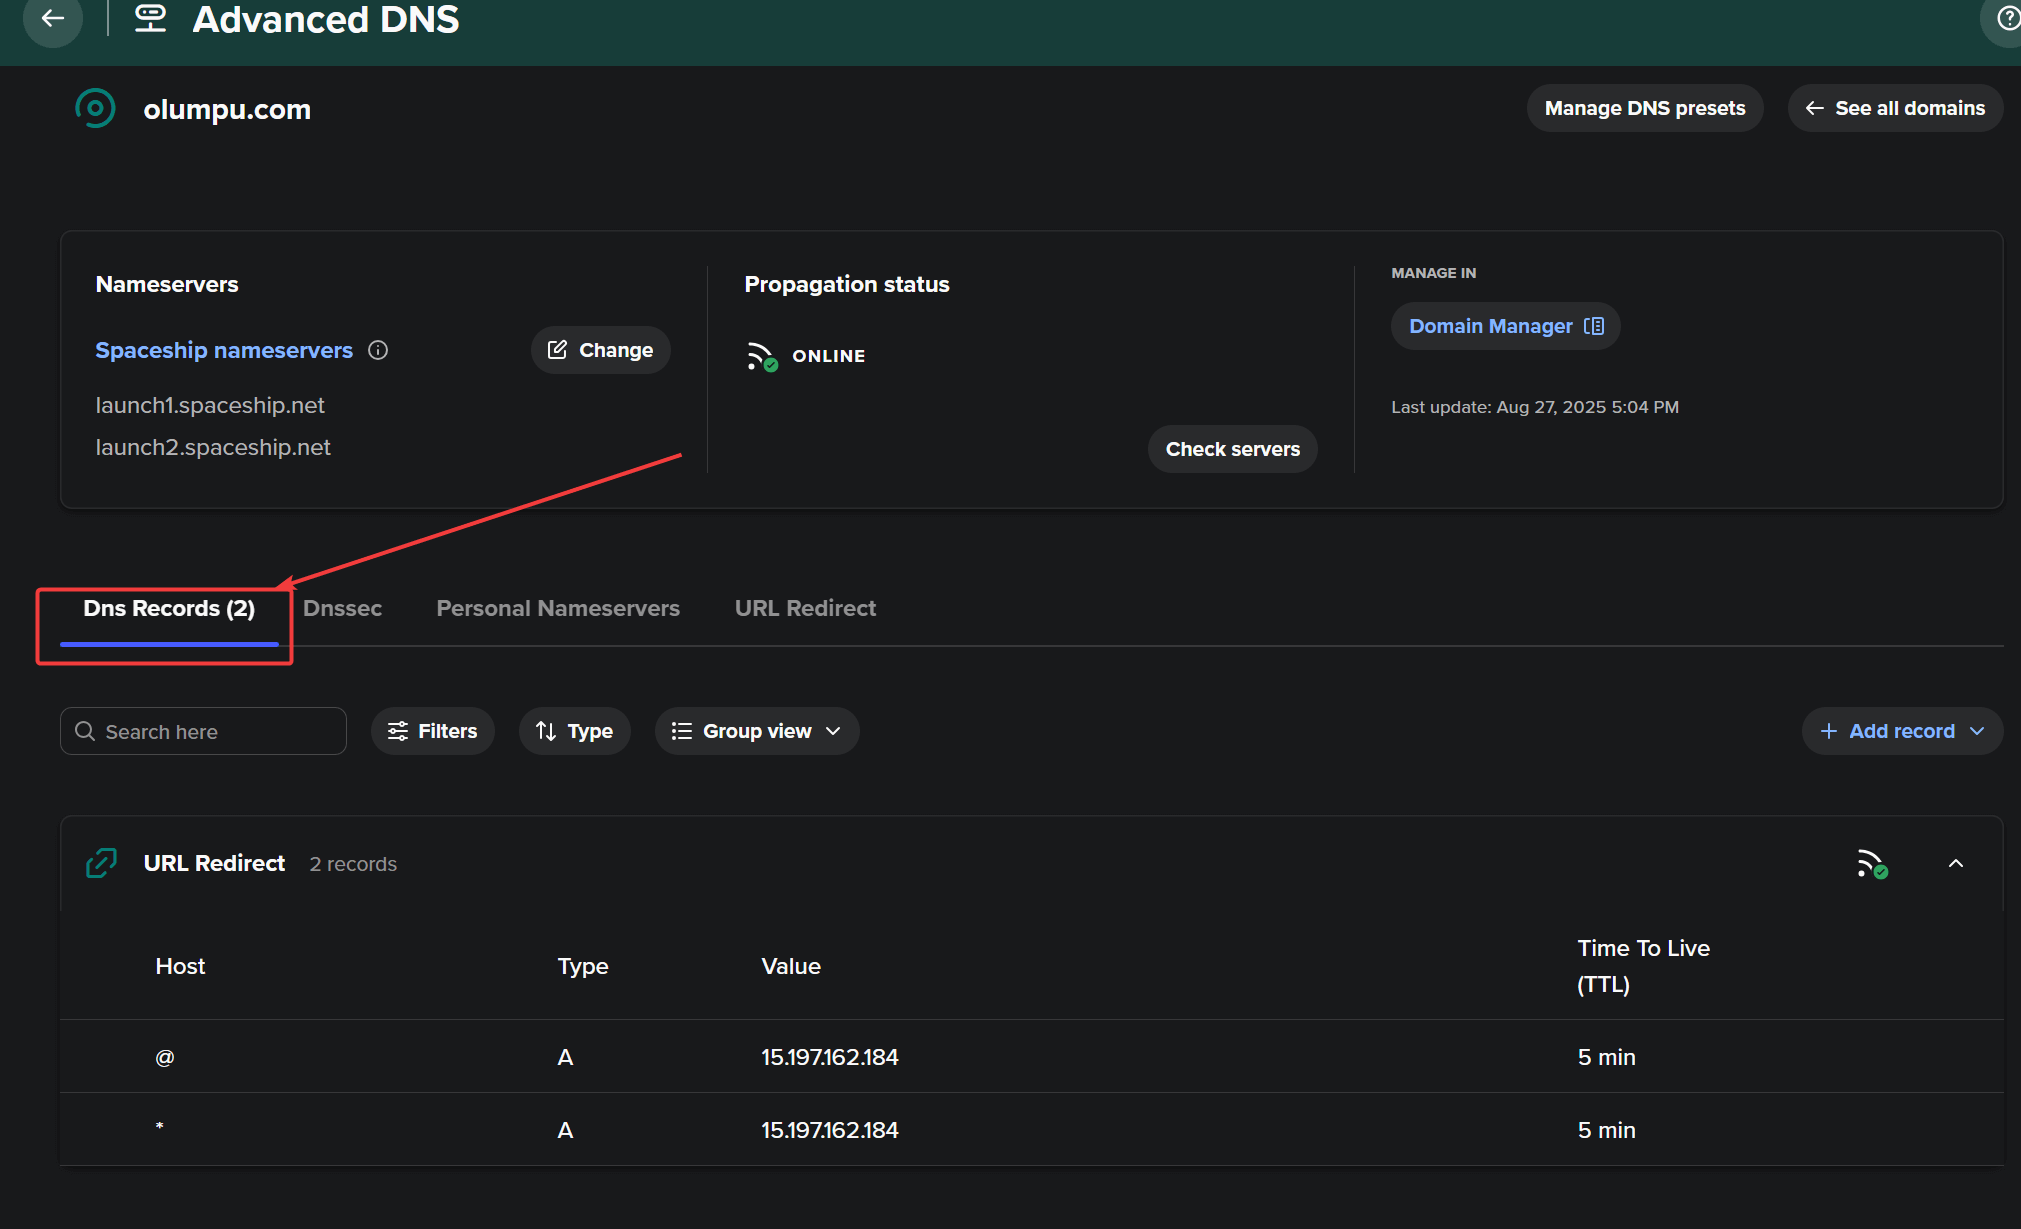This screenshot has height=1229, width=2021.
Task: Click the URL Redirect link icon
Action: tap(102, 863)
